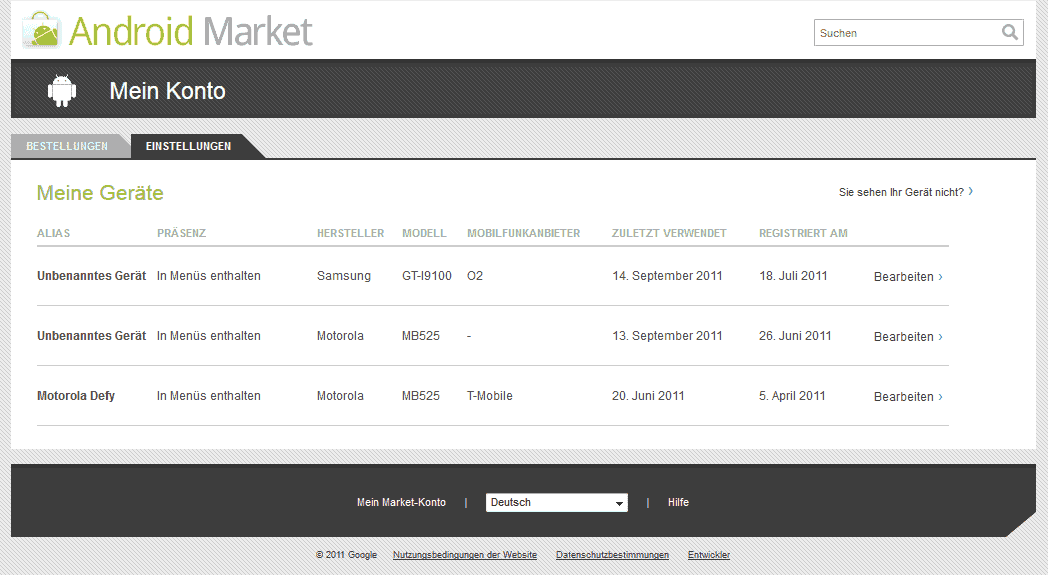Screen dimensions: 1048x575
Task: Click the PRÄSENZ column header
Action: tap(182, 233)
